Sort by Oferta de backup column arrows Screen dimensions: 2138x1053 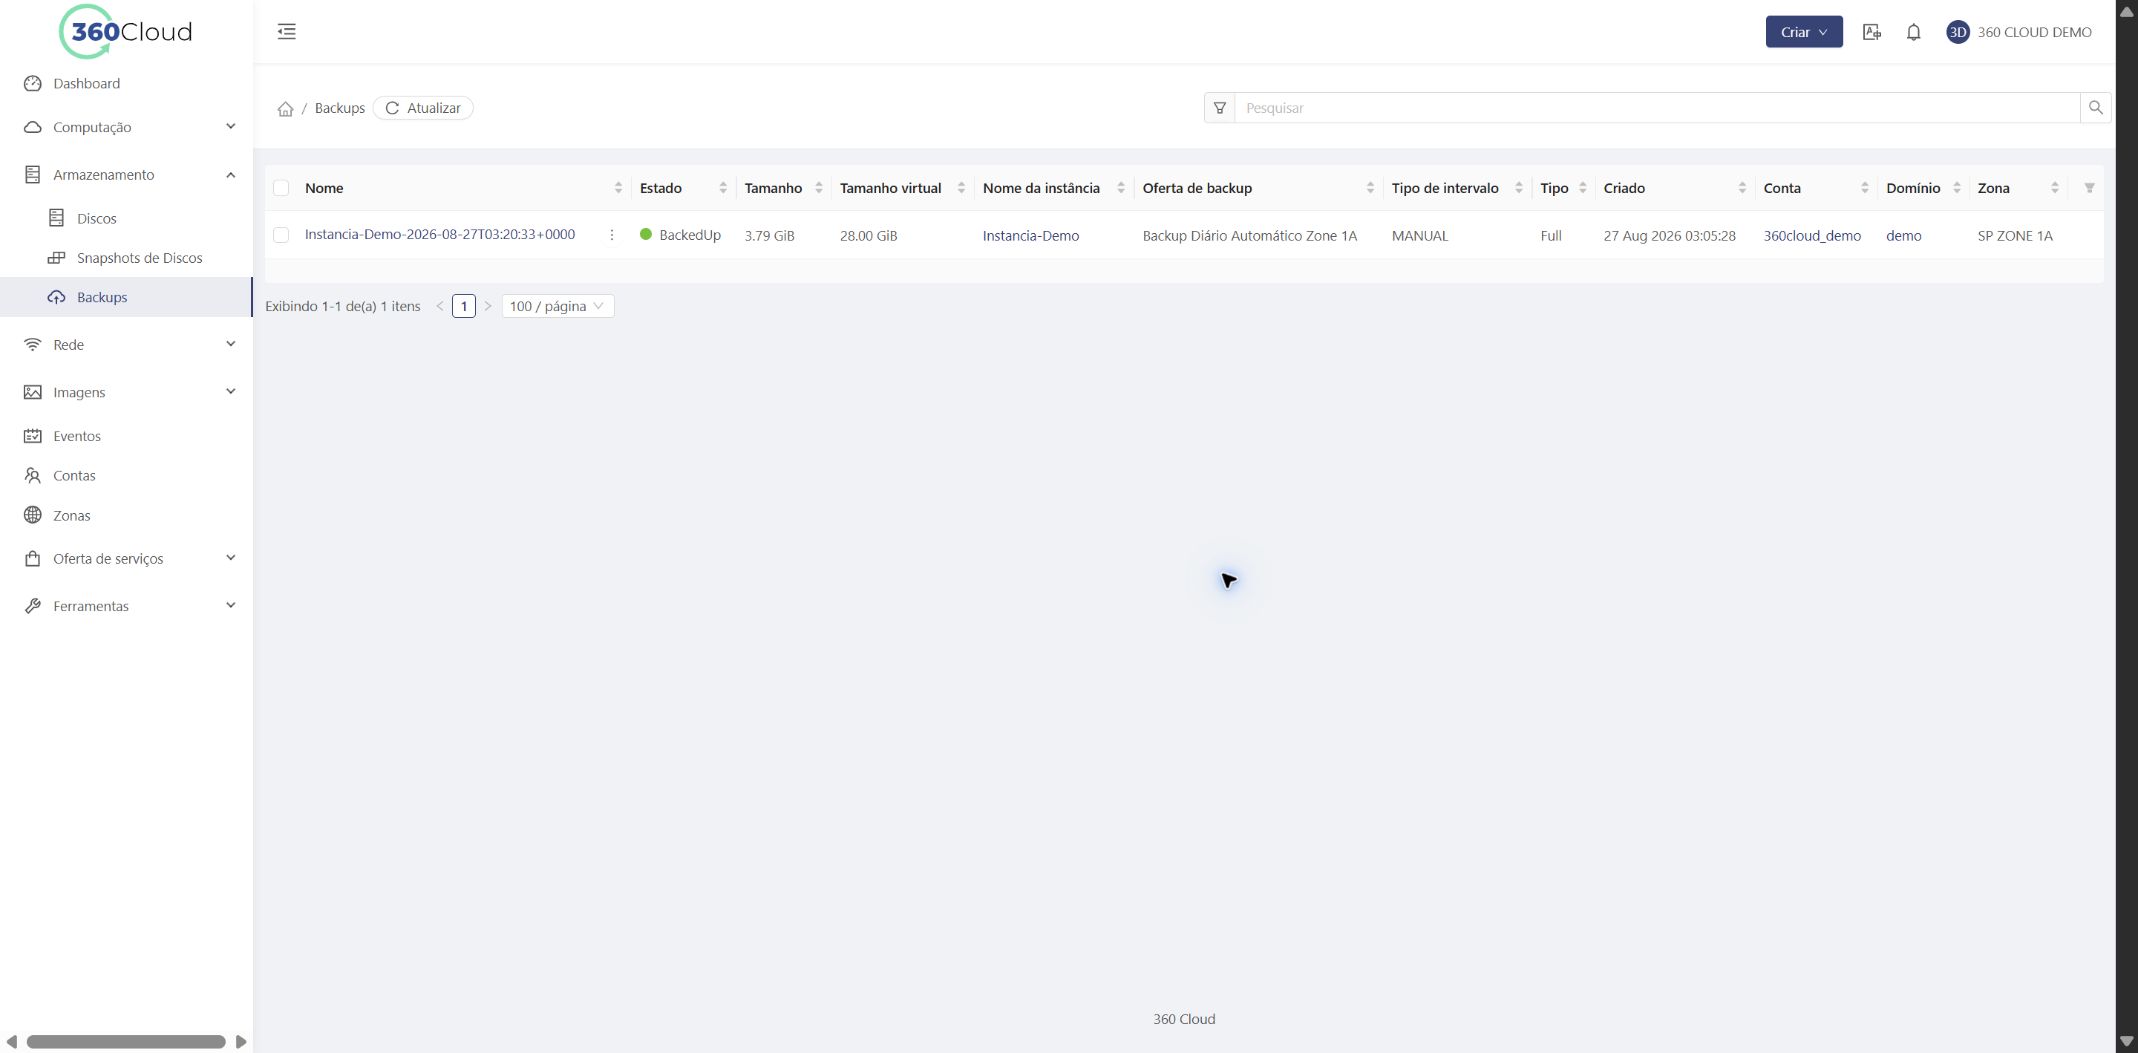coord(1370,188)
